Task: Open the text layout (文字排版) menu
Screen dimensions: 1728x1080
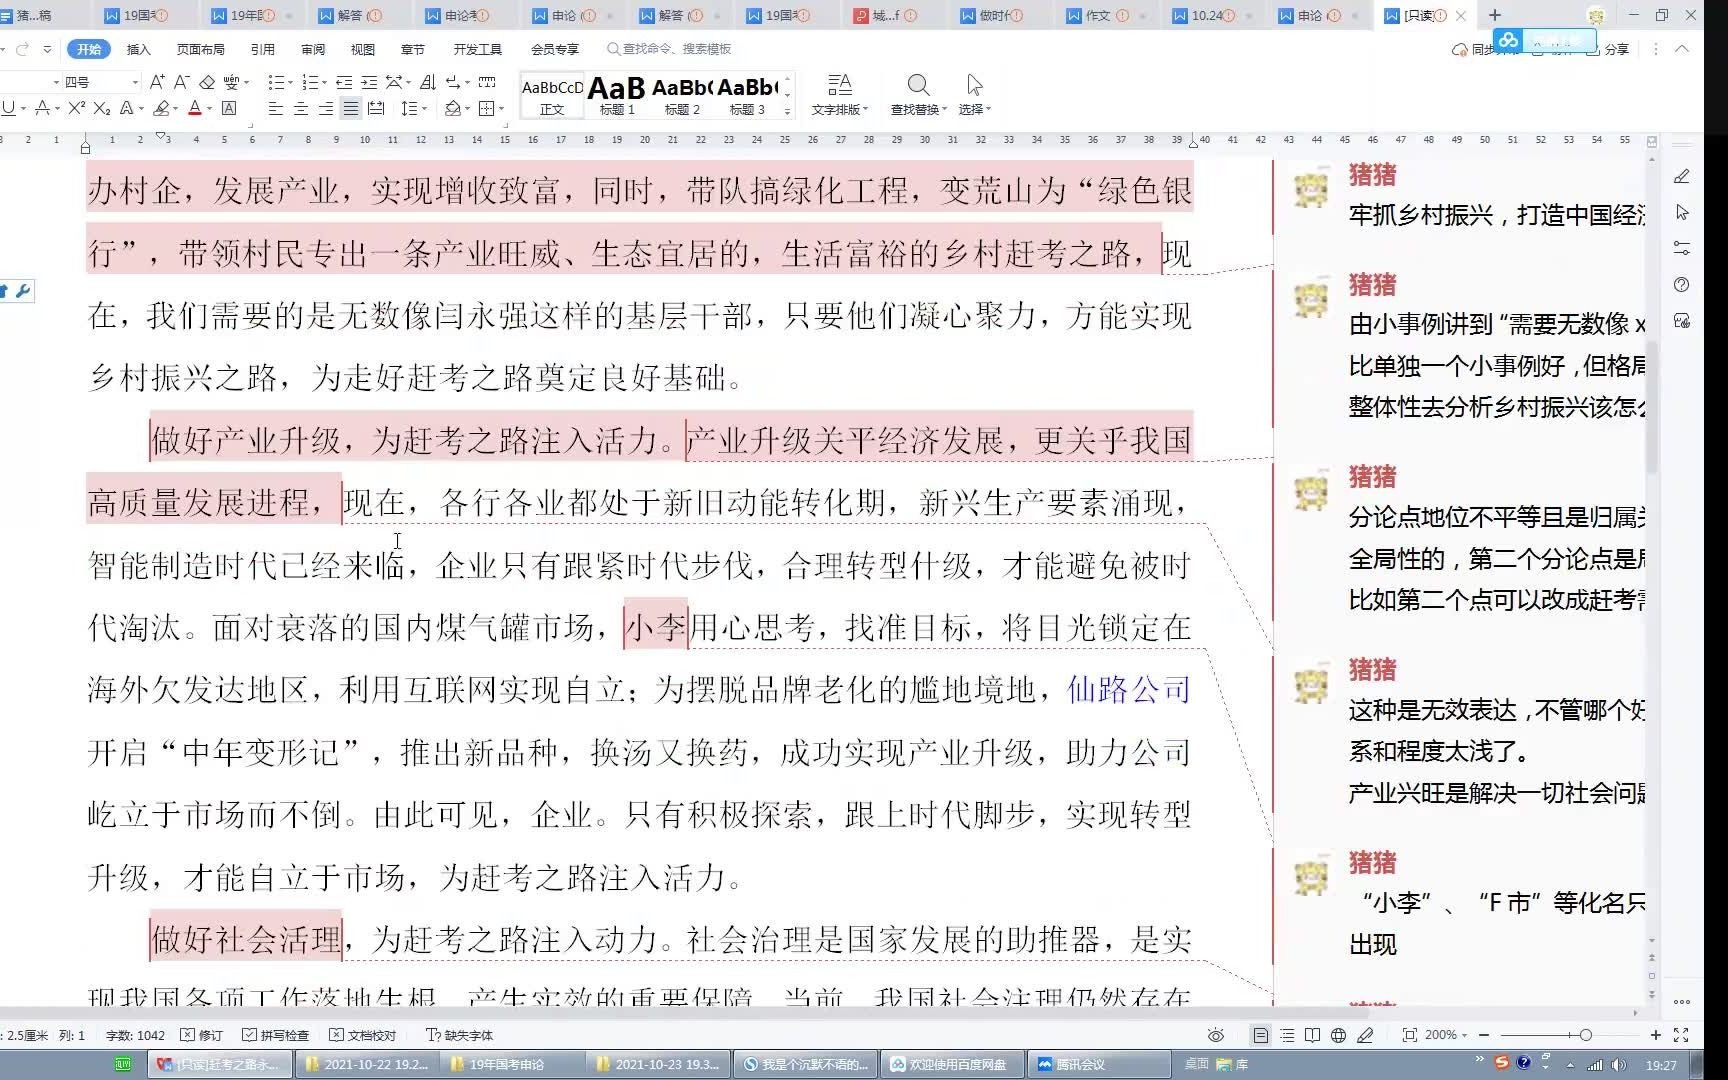Action: [840, 95]
